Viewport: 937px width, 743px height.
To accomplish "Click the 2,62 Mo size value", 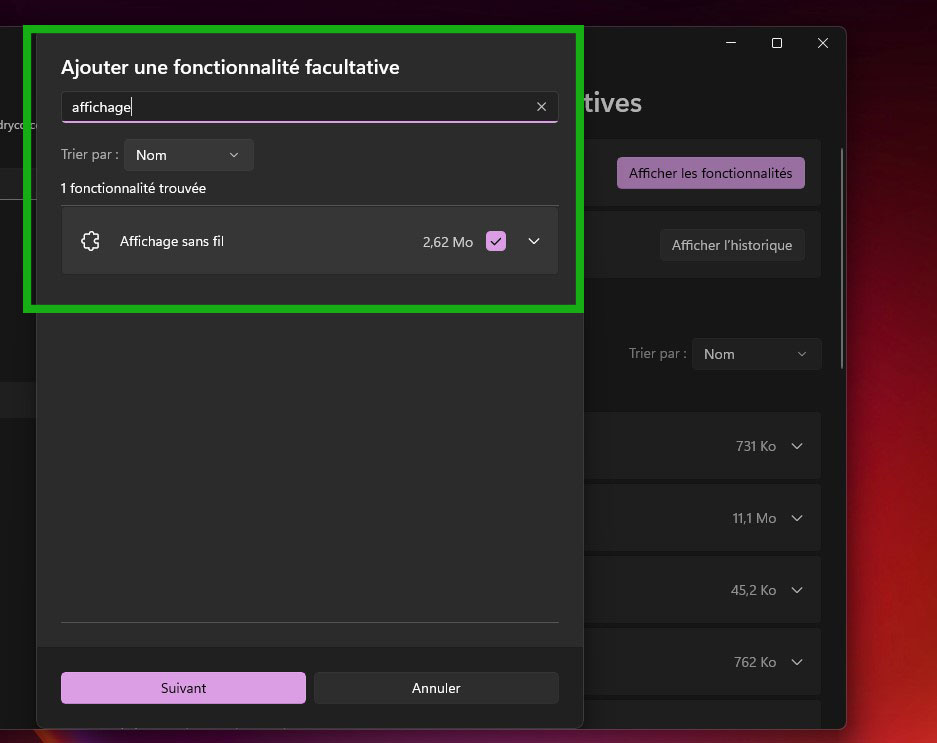I will click(448, 242).
